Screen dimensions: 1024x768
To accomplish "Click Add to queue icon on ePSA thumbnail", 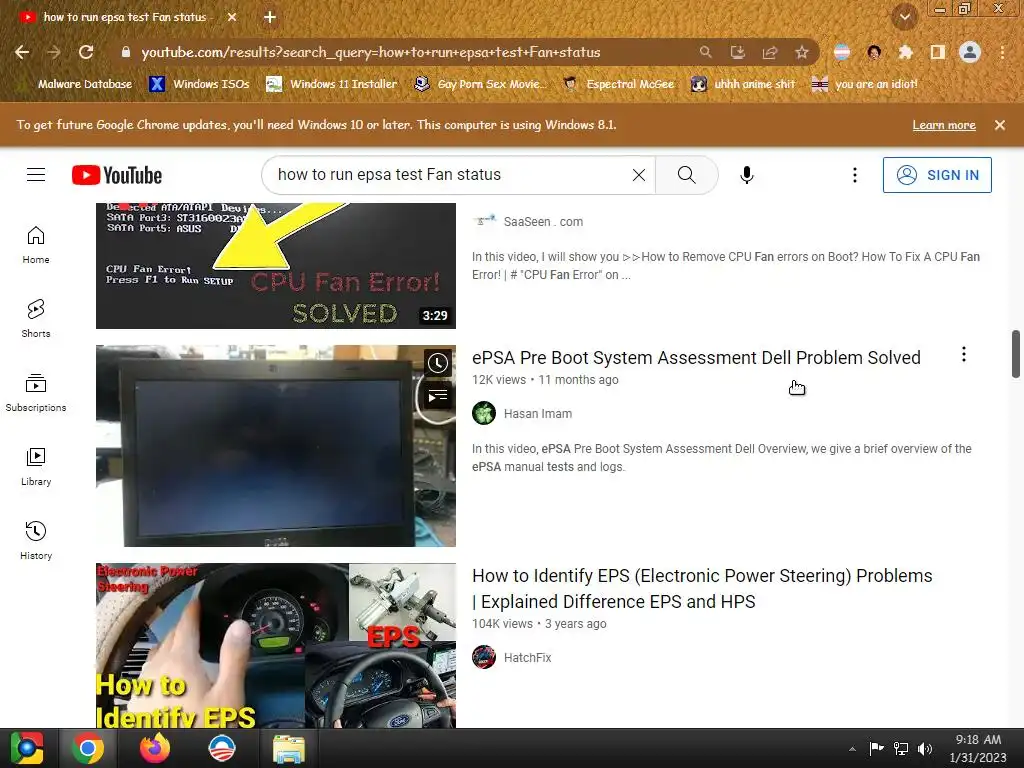I will coord(438,396).
